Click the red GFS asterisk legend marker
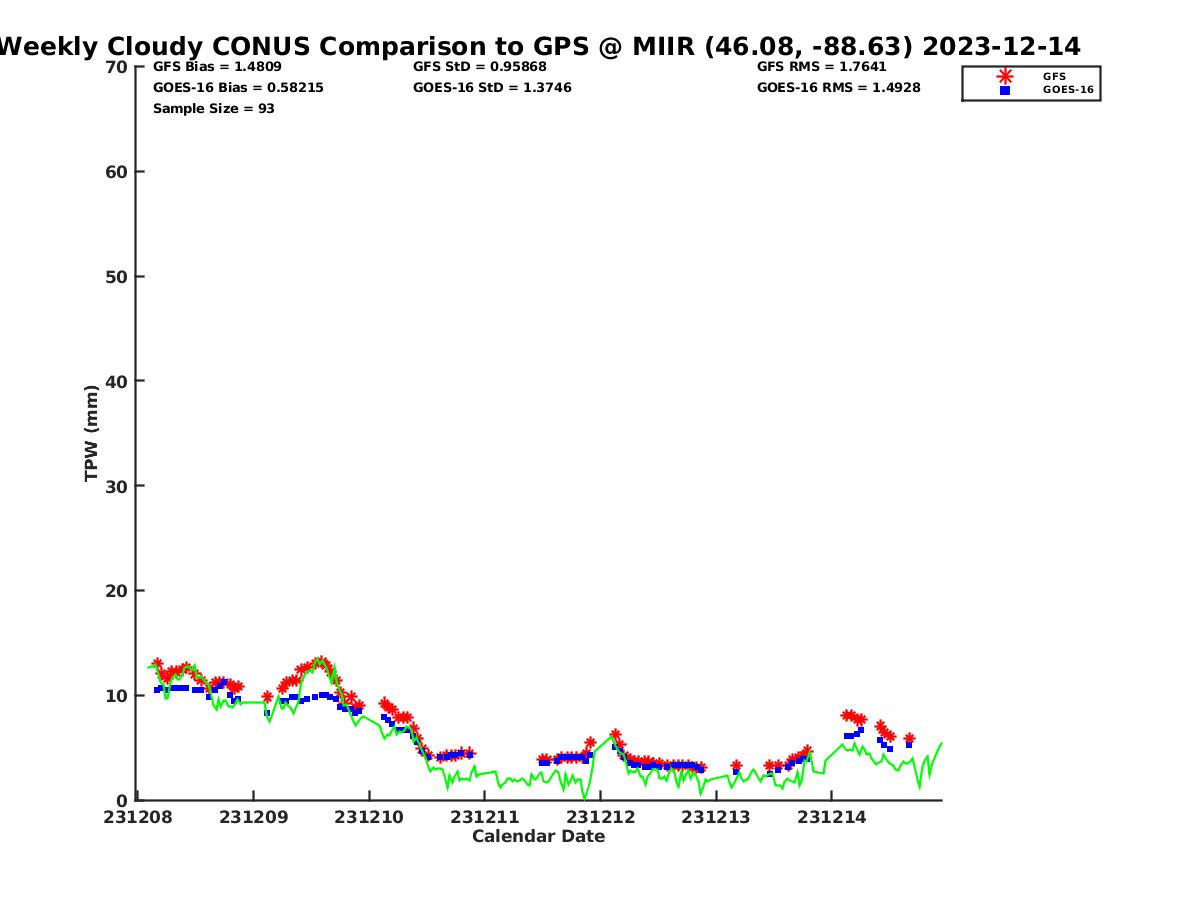Screen dimensions: 1200x900 [x=1005, y=76]
